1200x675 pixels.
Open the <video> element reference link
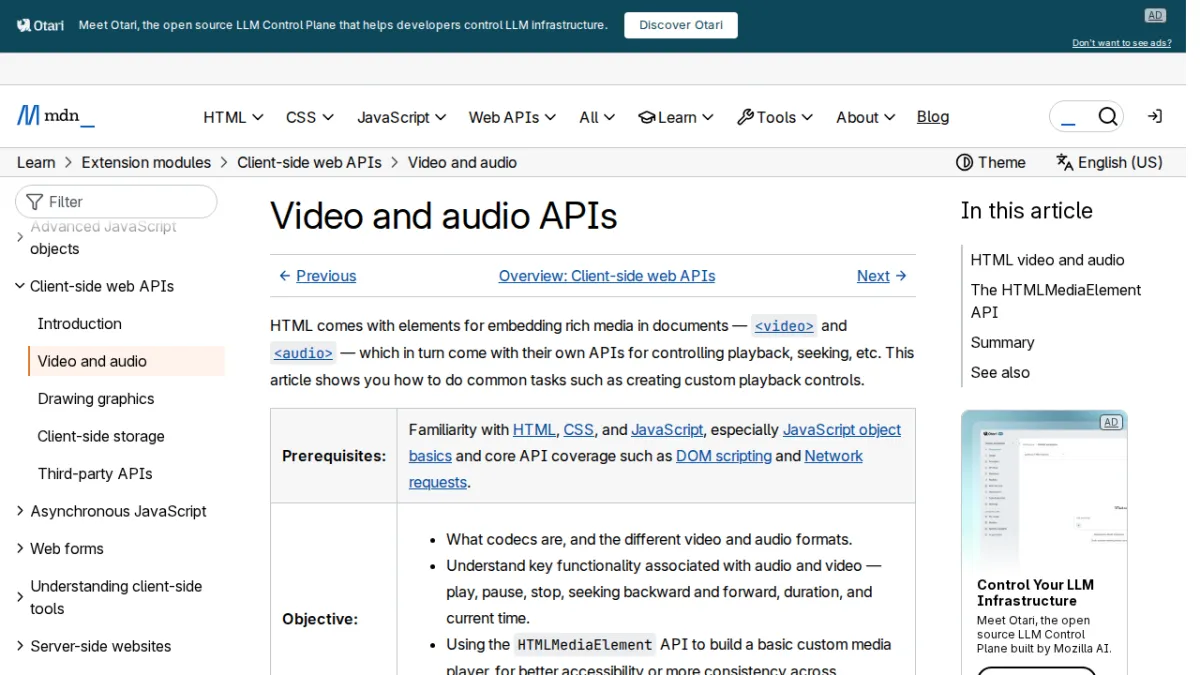point(784,326)
